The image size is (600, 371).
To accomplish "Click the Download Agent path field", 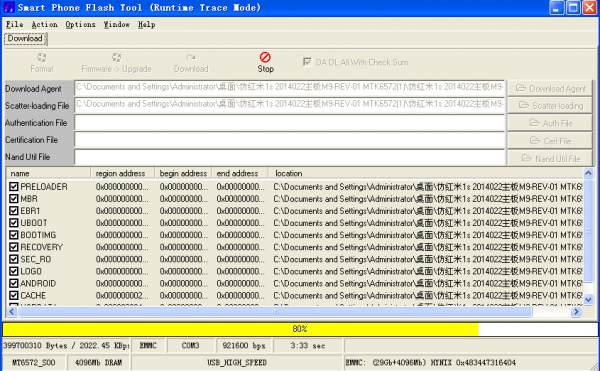I will (290, 88).
